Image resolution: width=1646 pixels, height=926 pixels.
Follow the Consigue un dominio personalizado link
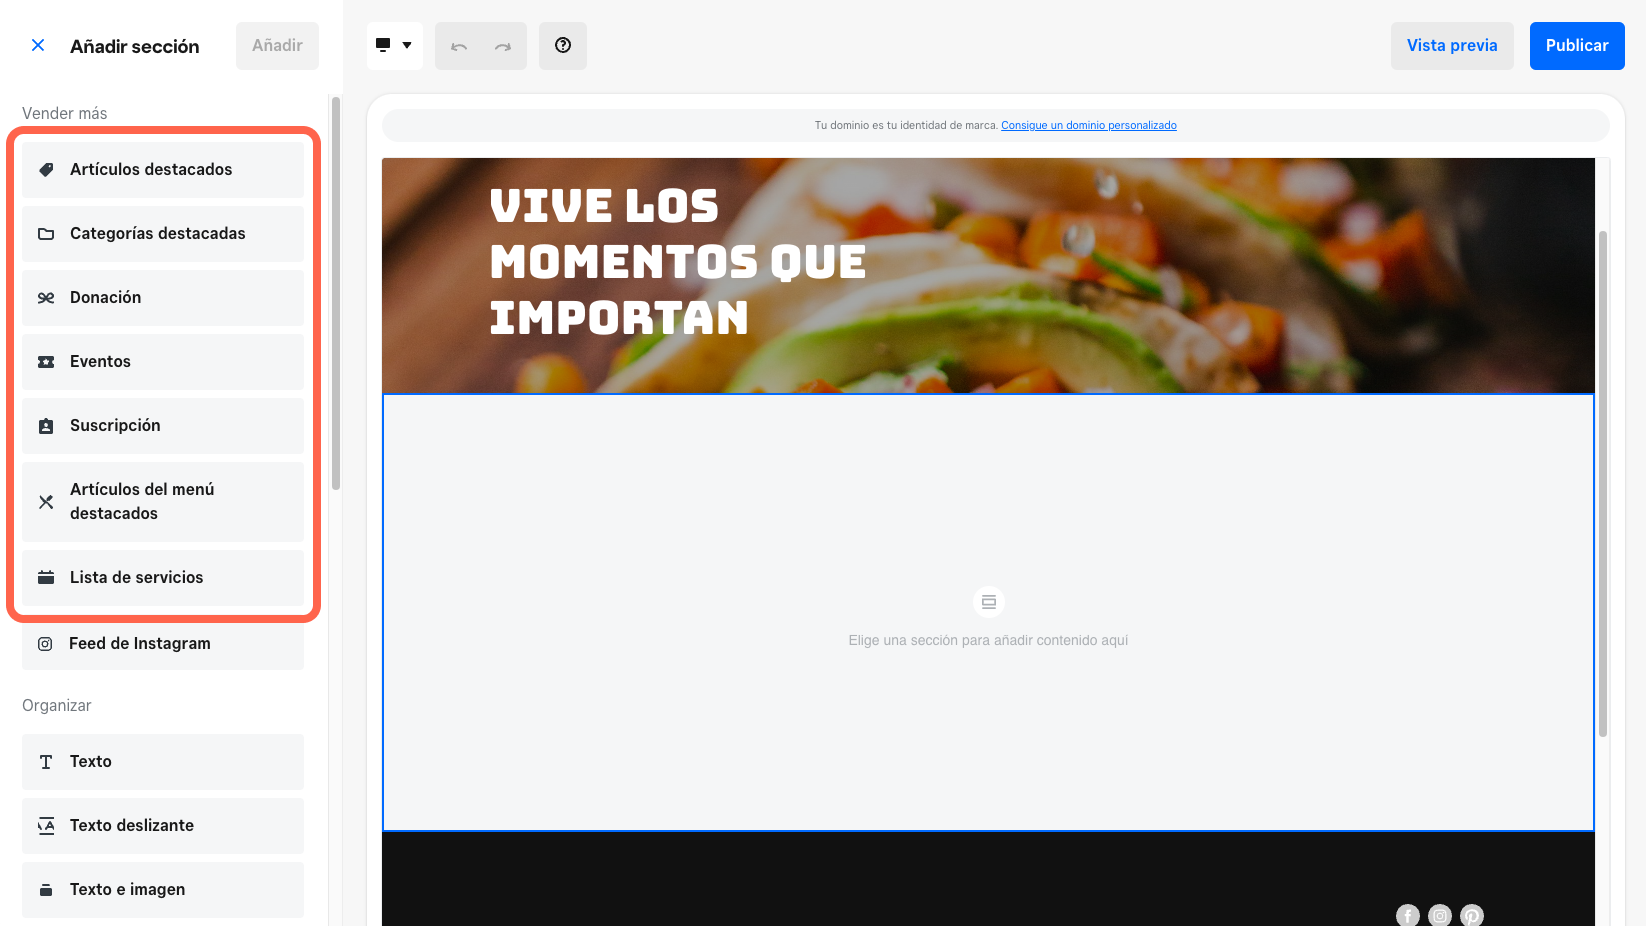[x=1089, y=125]
